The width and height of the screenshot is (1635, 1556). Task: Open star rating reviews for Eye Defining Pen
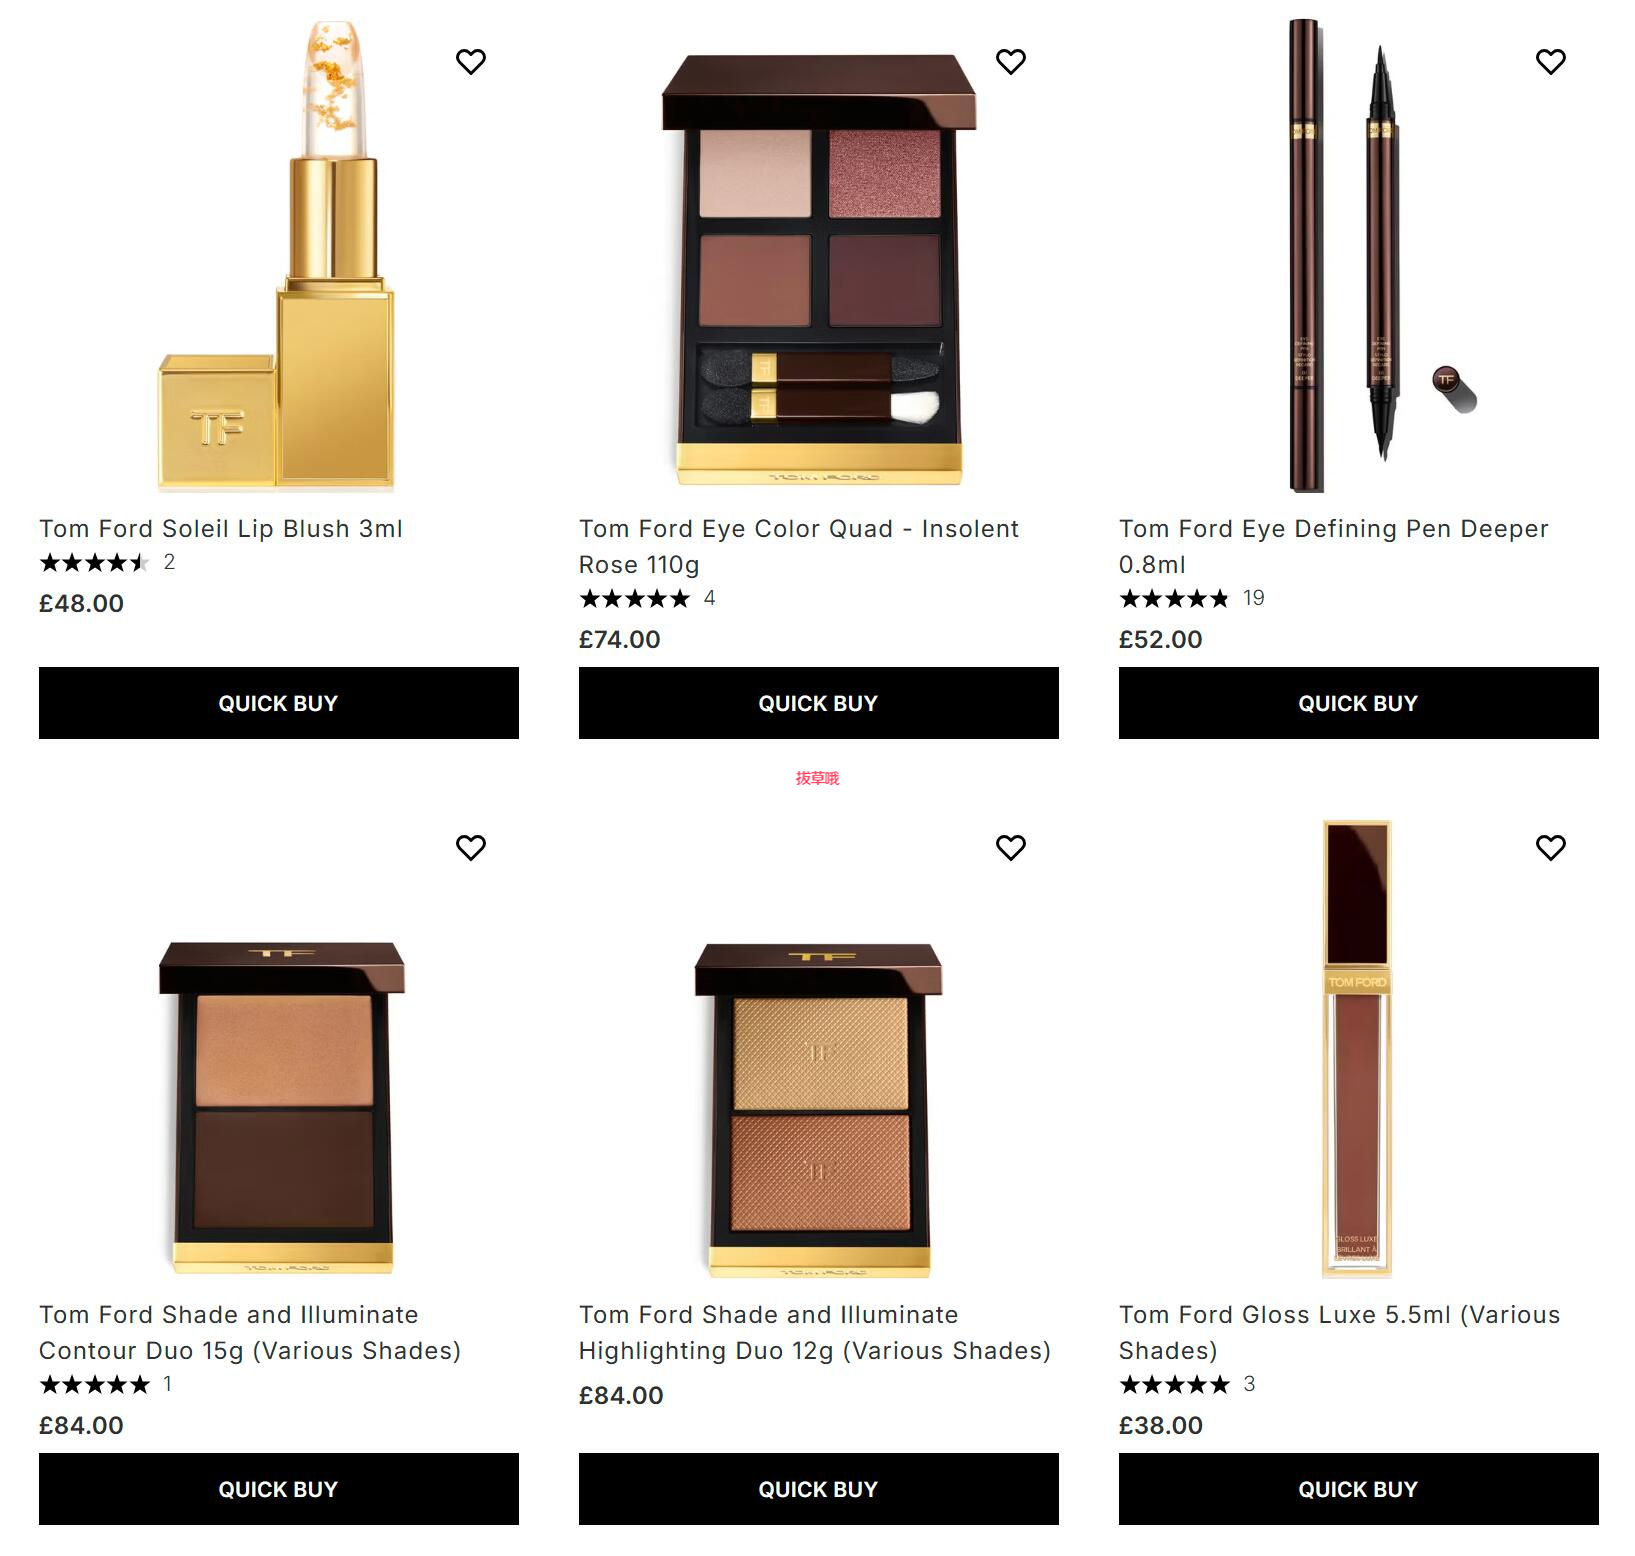point(1192,598)
